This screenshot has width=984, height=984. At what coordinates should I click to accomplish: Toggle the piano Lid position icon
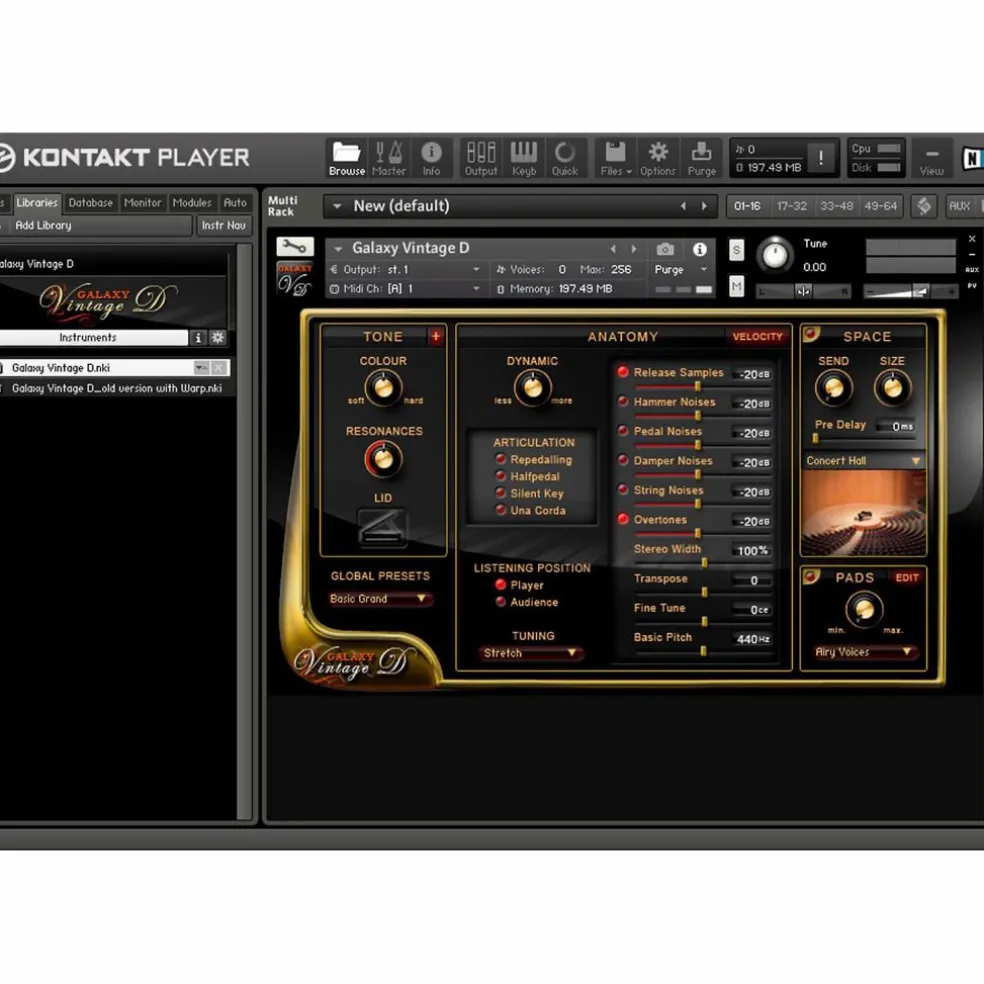coord(382,527)
